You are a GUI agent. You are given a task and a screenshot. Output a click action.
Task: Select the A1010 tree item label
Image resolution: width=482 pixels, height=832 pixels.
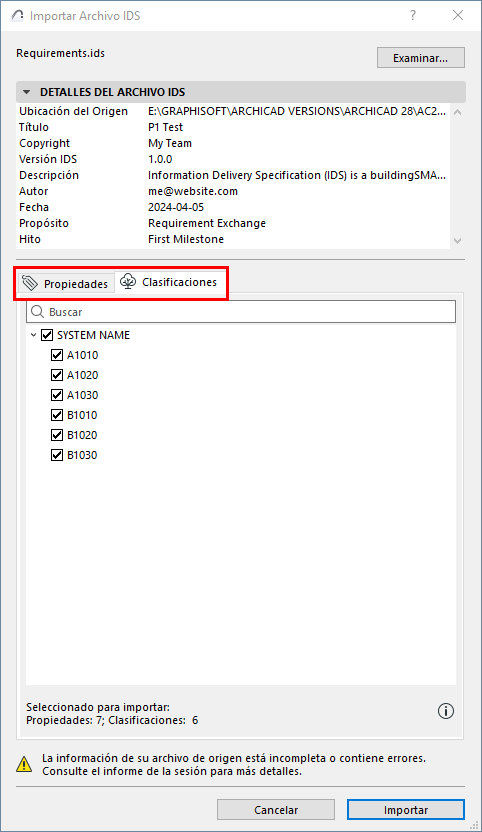click(82, 355)
